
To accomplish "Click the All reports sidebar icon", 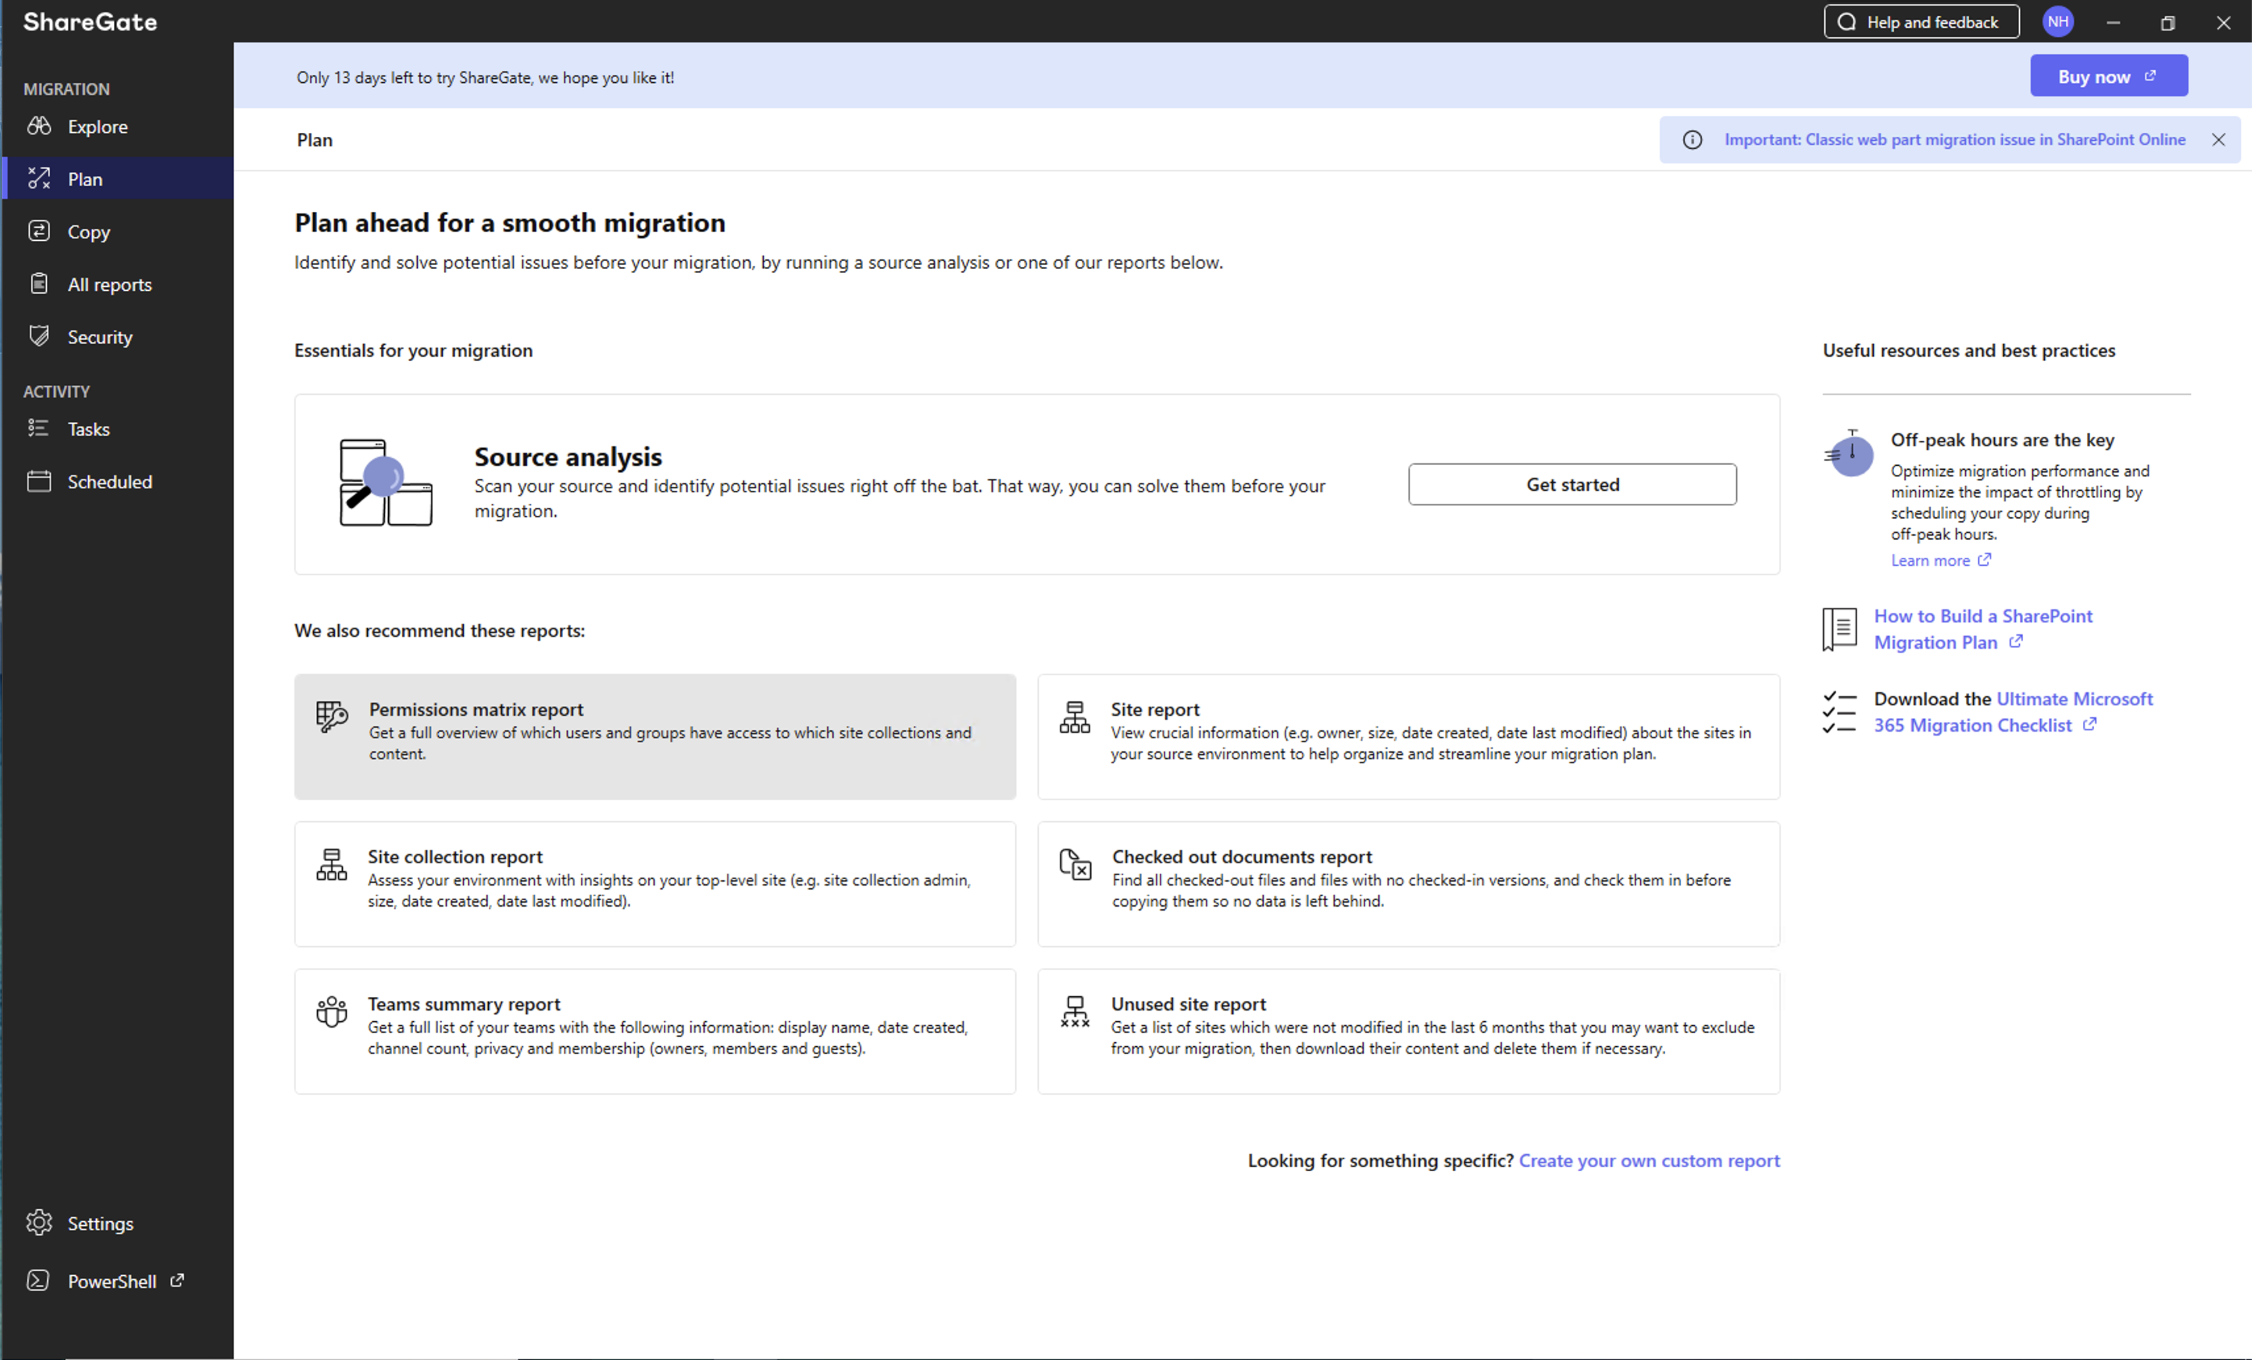I will pyautogui.click(x=39, y=284).
